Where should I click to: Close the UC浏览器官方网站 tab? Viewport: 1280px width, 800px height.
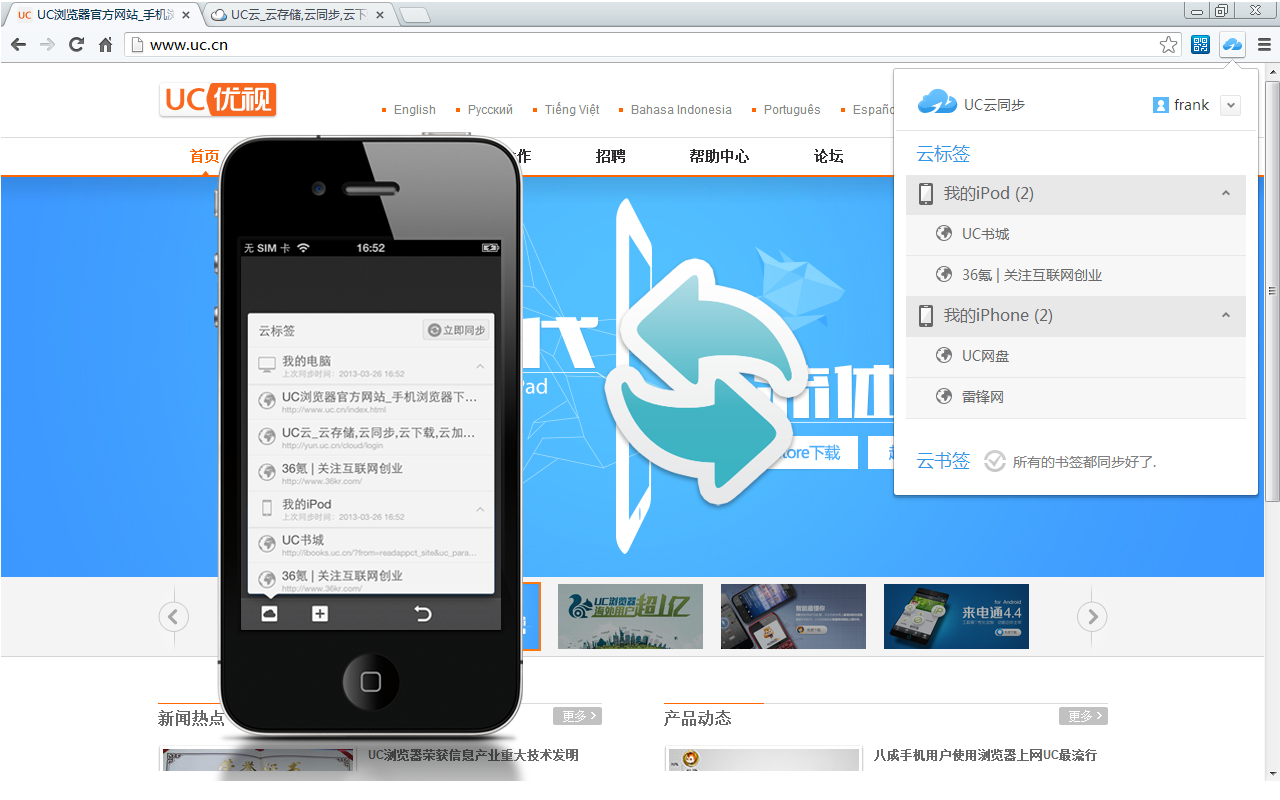click(x=186, y=15)
